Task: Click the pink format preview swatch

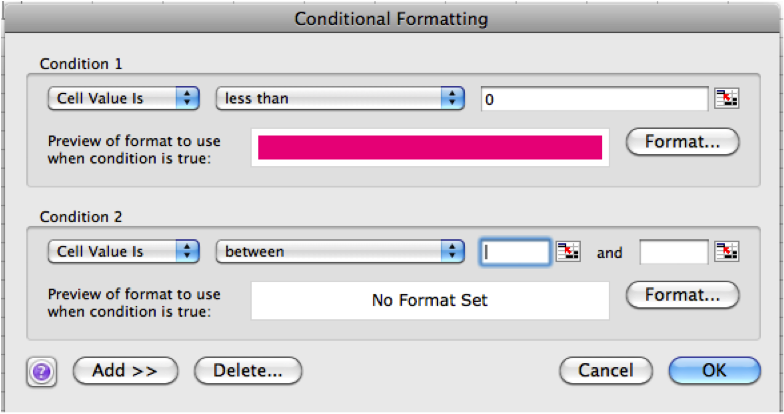Action: pyautogui.click(x=430, y=148)
